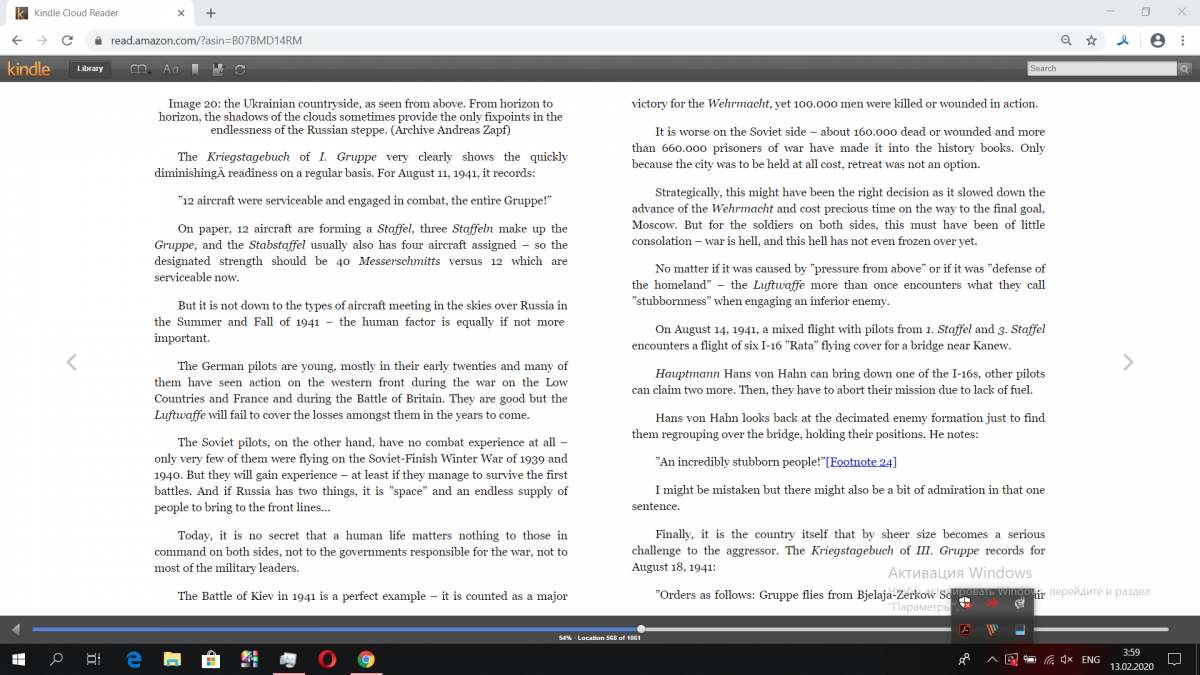Click the 54% Location 568 of 1061 text
Viewport: 1200px width, 675px height.
pyautogui.click(x=600, y=638)
